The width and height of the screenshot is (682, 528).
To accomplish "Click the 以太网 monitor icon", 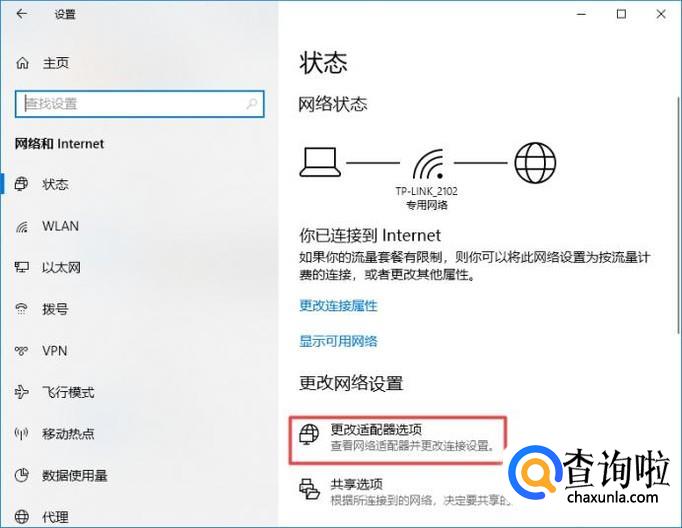I will (x=22, y=267).
